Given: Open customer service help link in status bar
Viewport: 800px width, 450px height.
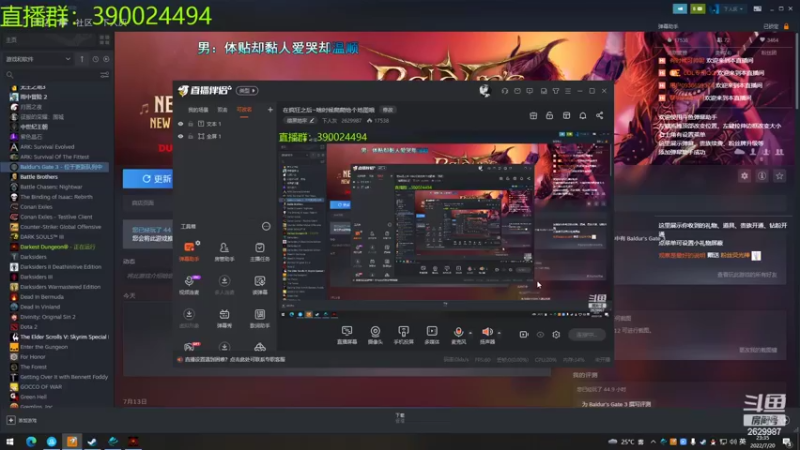Looking at the screenshot, I should 235,360.
